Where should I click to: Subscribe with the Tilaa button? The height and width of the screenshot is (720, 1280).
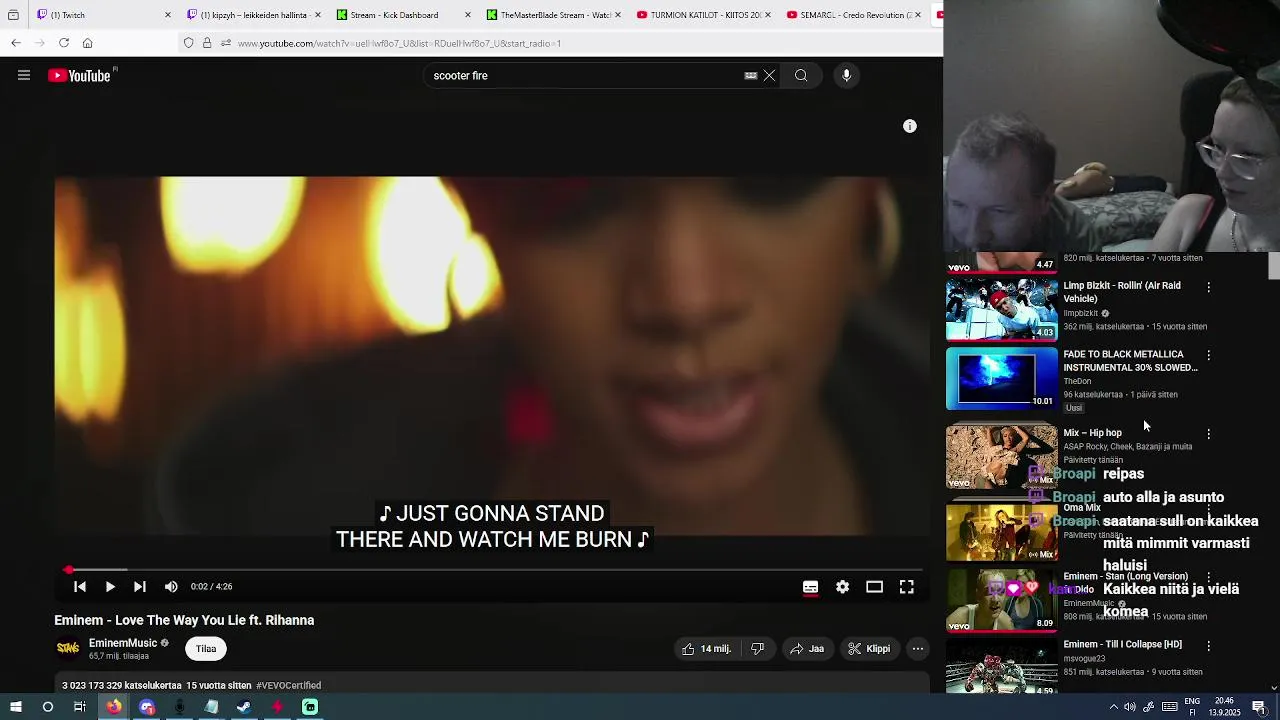[206, 649]
